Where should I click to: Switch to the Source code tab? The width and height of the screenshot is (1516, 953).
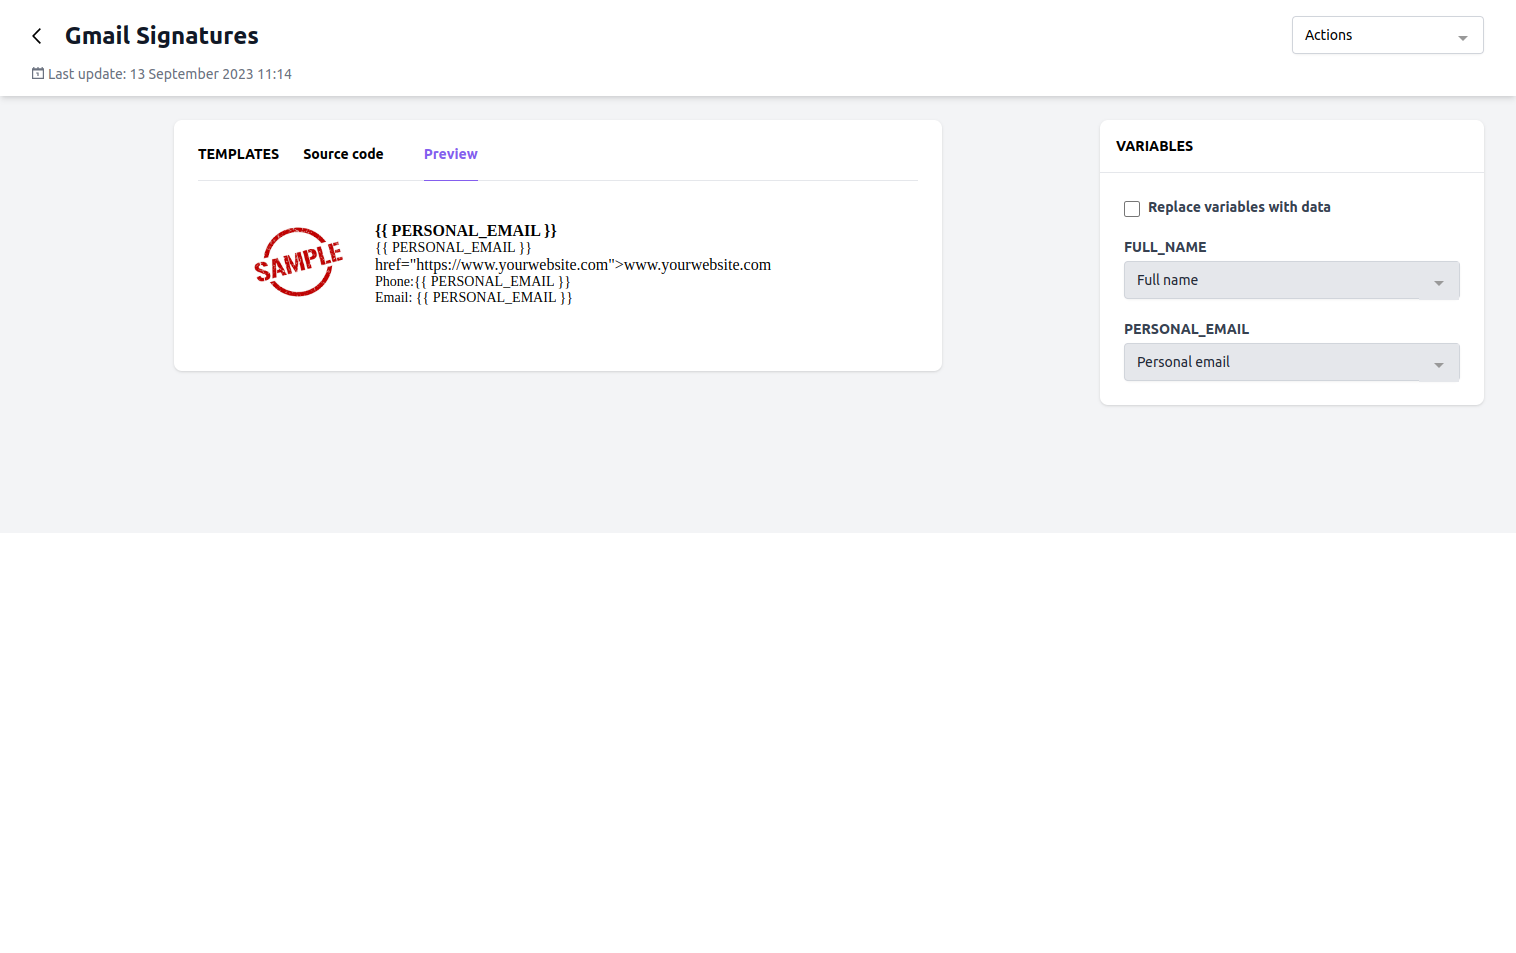(x=343, y=154)
